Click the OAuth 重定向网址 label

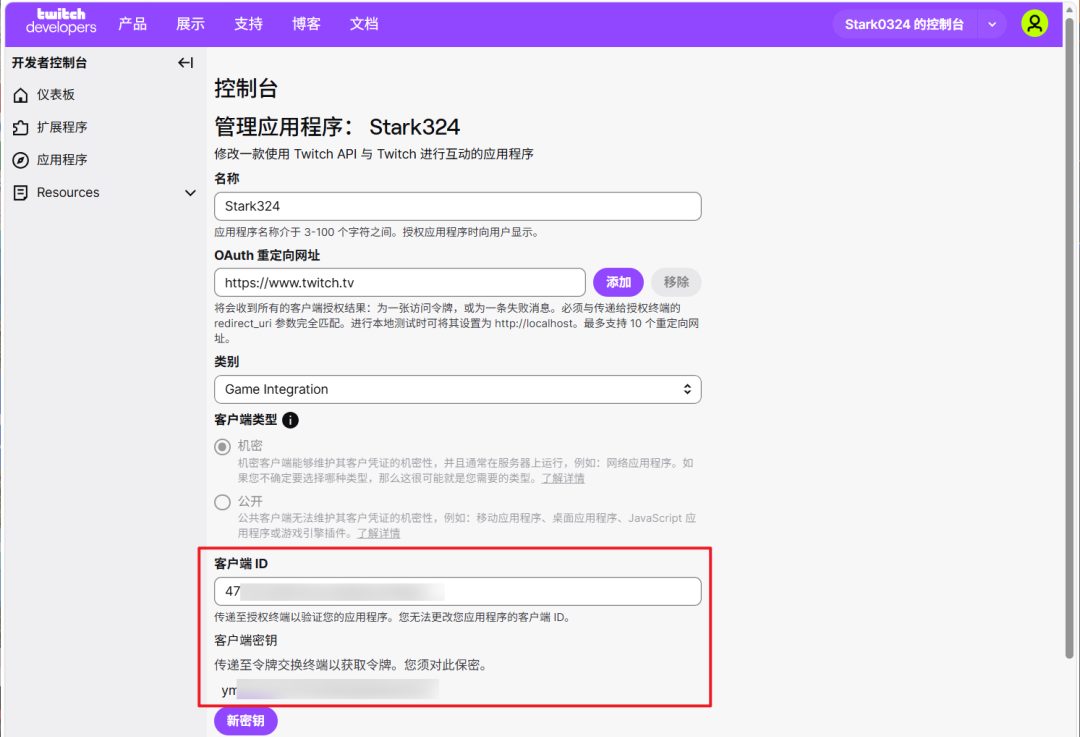[x=267, y=256]
